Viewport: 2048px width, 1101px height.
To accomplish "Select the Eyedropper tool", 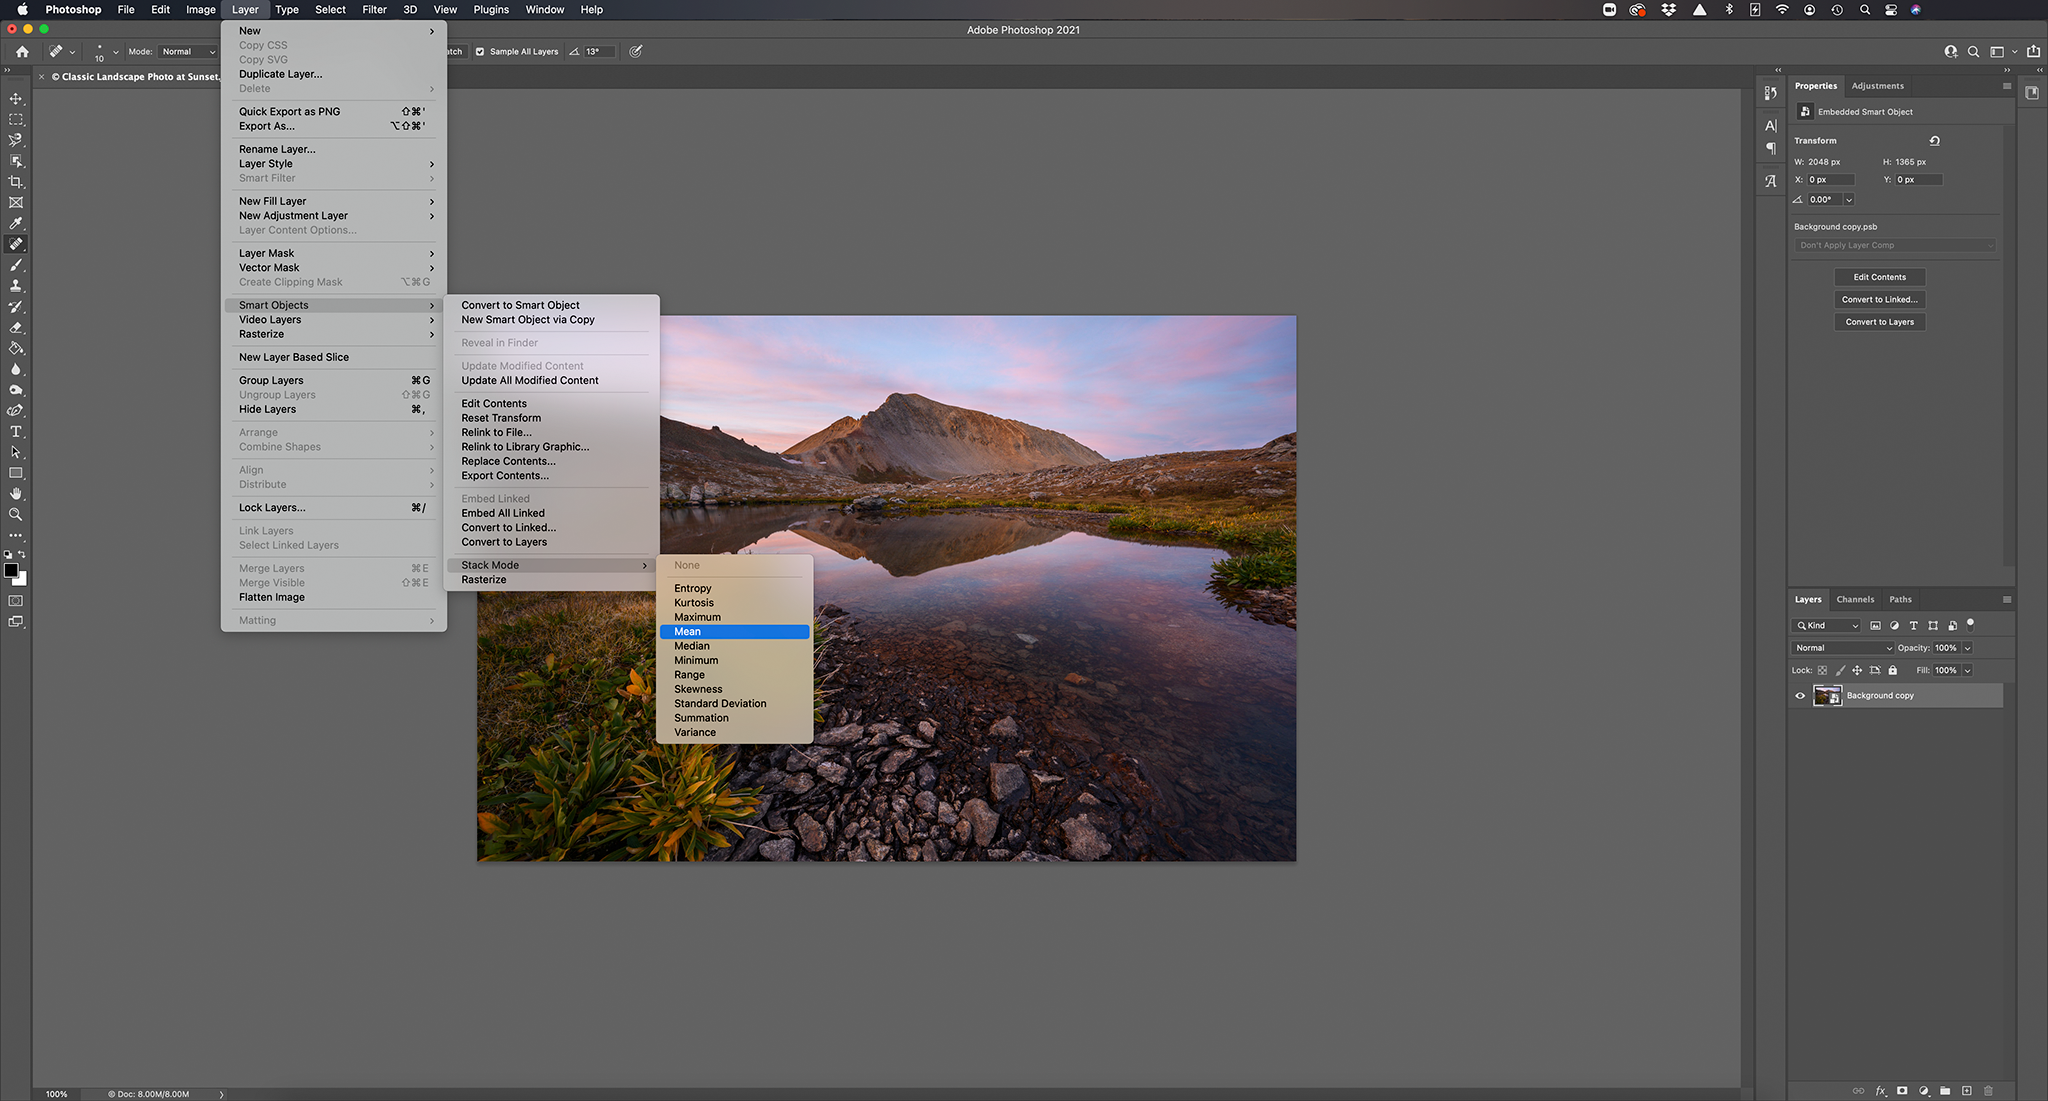I will (16, 224).
